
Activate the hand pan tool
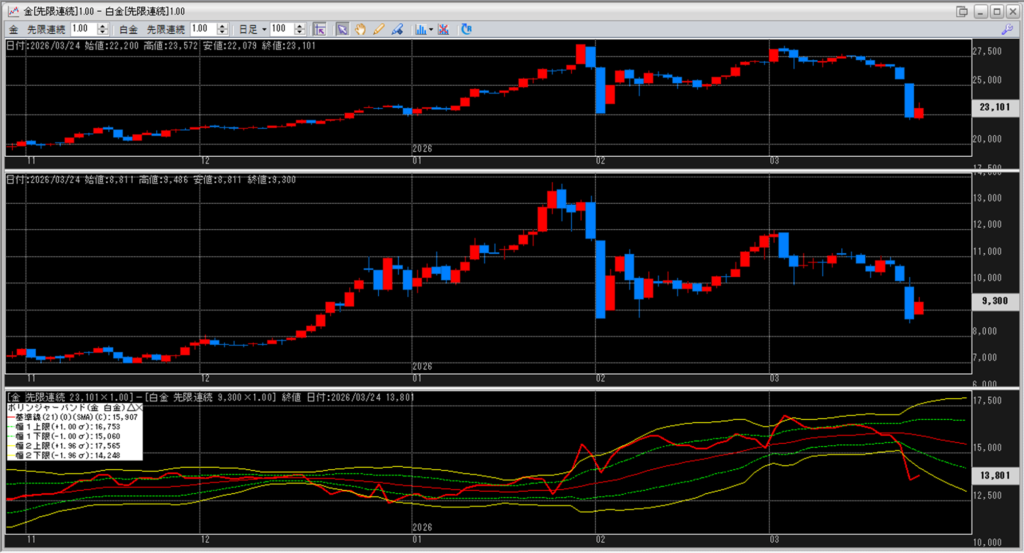(361, 29)
